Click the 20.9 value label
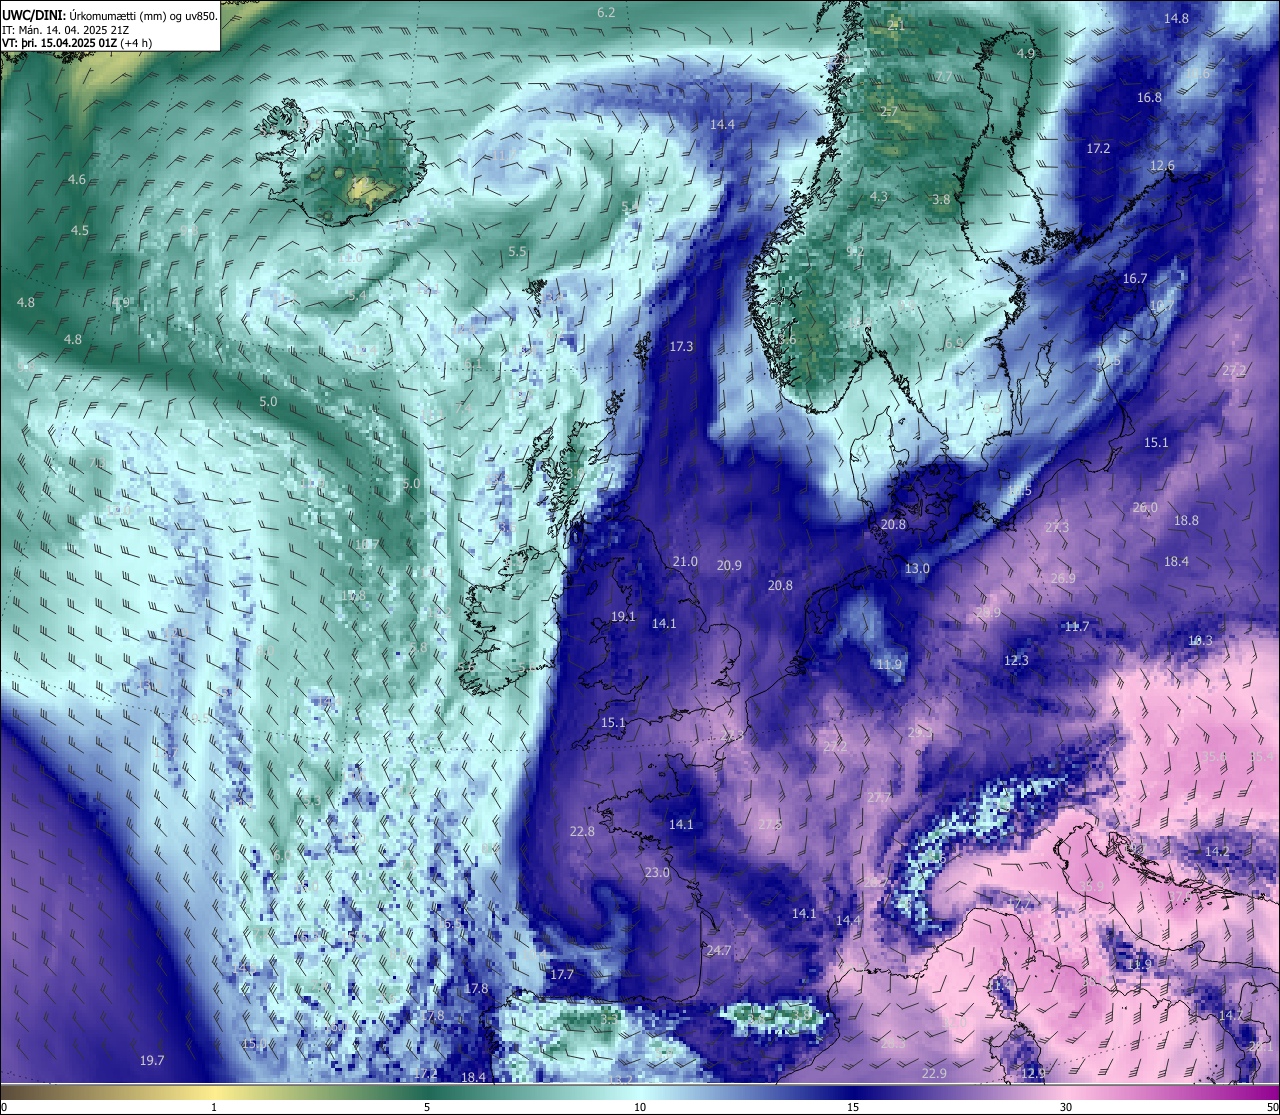This screenshot has width=1280, height=1115. click(x=729, y=566)
